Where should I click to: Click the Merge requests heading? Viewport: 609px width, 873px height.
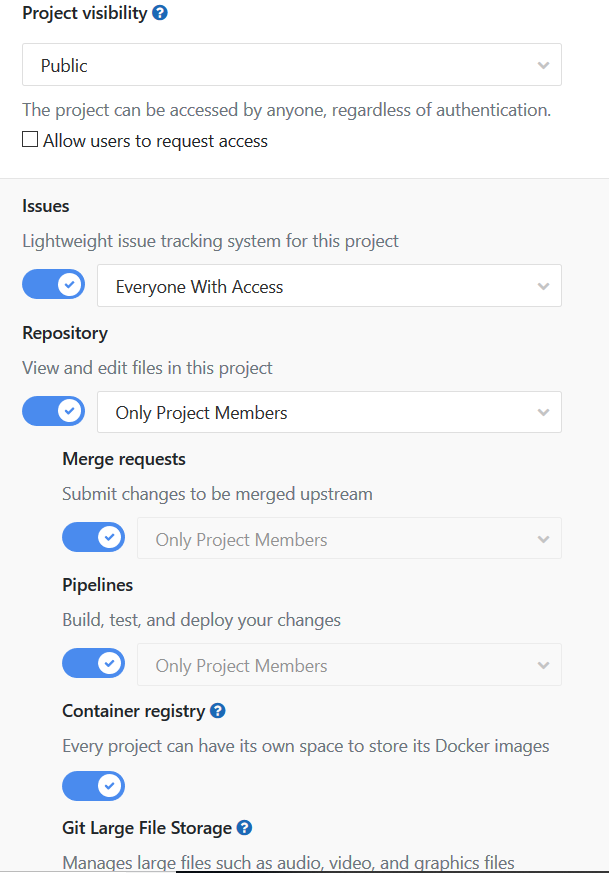(x=124, y=459)
